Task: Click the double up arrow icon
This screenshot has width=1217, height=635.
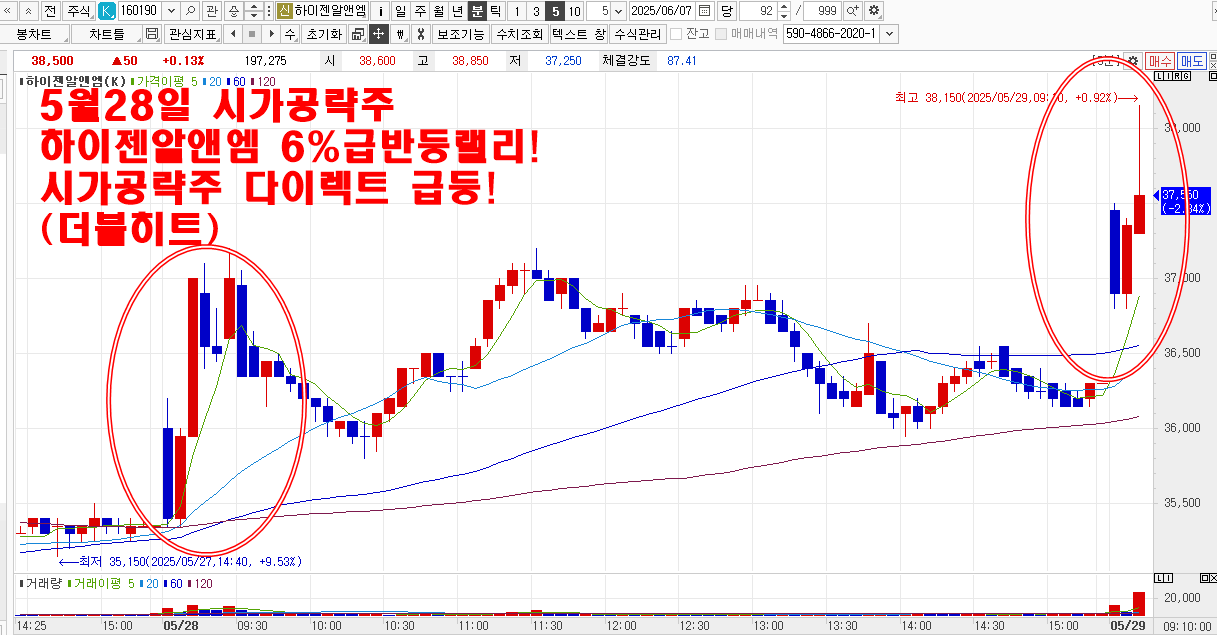Action: (27, 11)
